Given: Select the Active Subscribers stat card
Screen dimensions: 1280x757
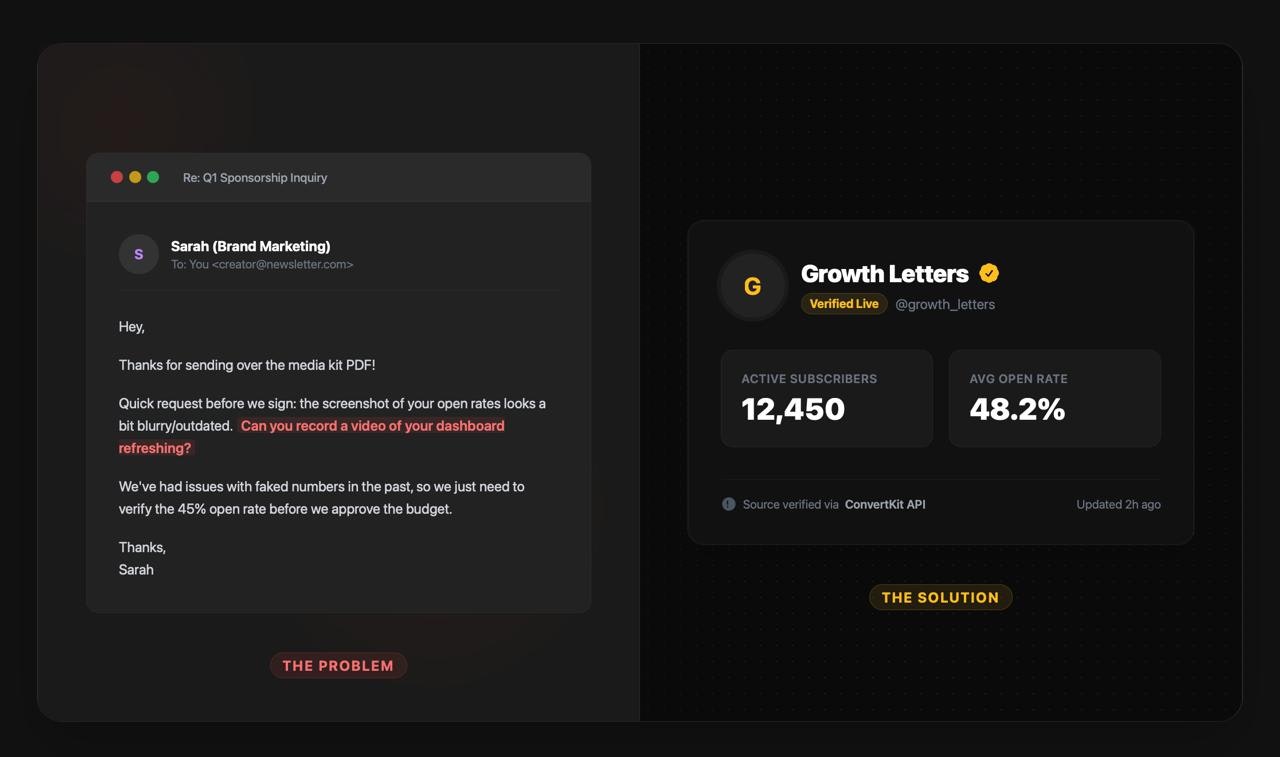Looking at the screenshot, I should (827, 398).
